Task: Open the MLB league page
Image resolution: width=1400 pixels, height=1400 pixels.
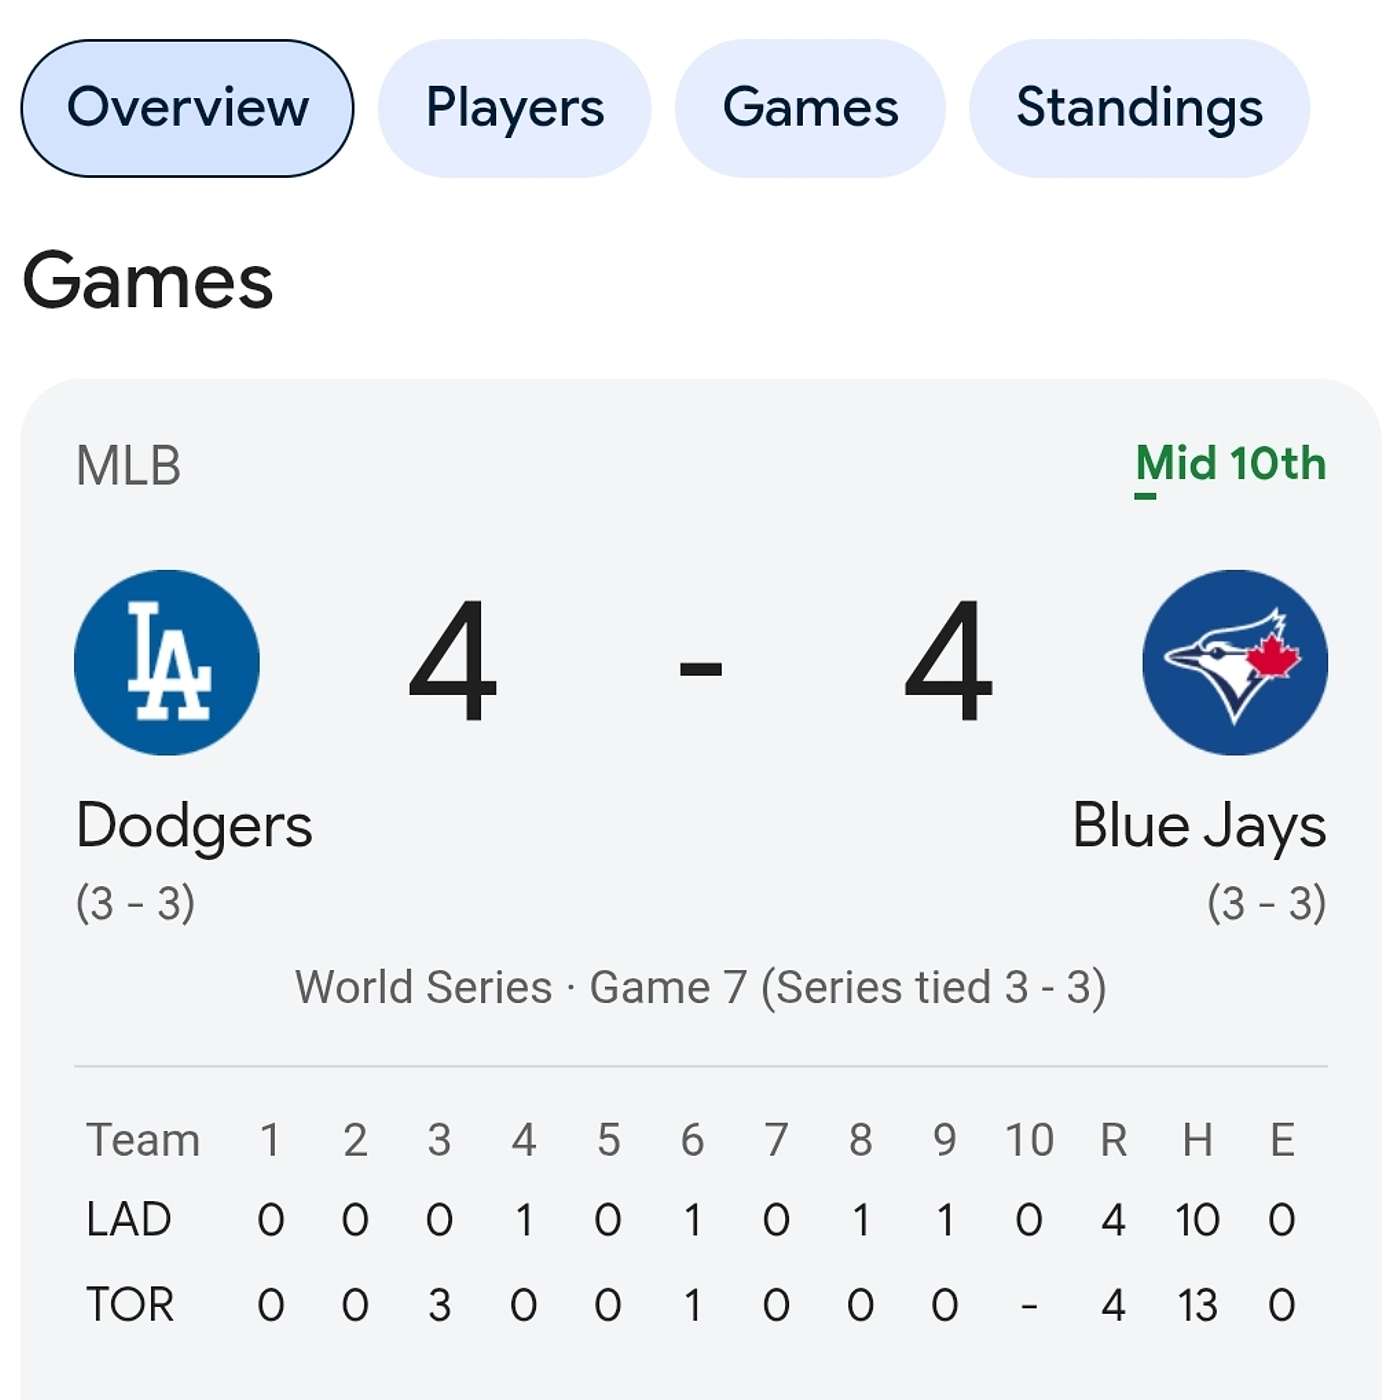Action: tap(127, 462)
